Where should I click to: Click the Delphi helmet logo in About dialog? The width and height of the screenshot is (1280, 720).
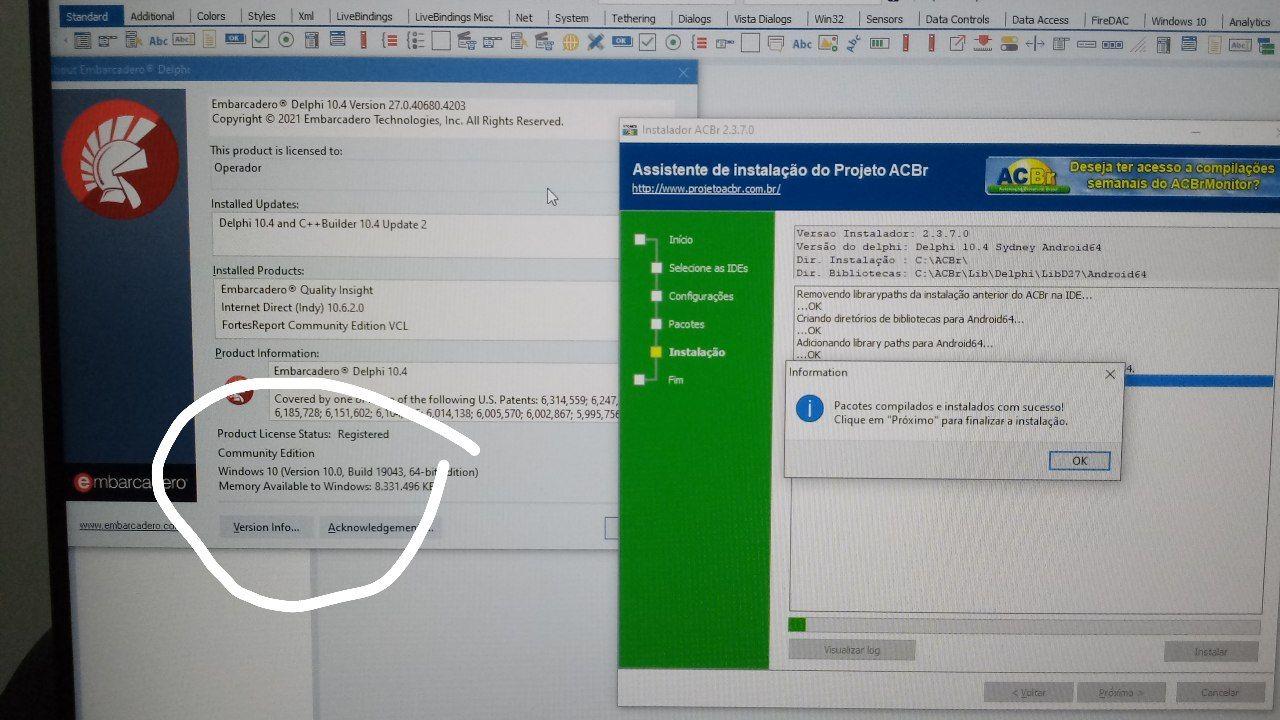121,161
